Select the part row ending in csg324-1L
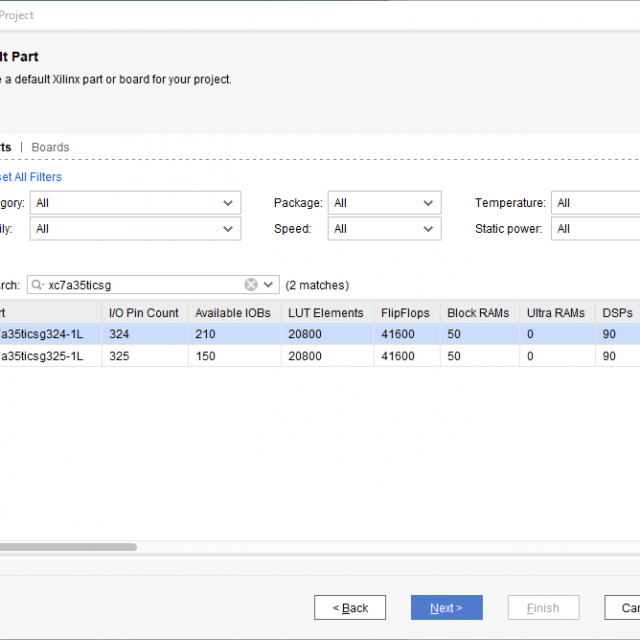Screen dimensions: 640x640 pyautogui.click(x=50, y=334)
